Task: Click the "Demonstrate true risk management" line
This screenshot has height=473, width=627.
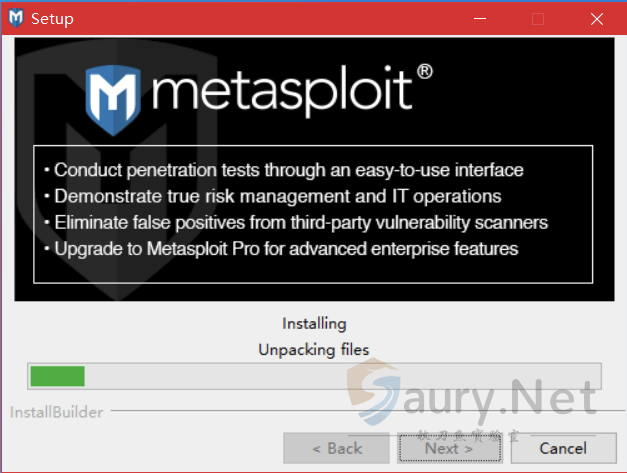Action: (x=278, y=196)
